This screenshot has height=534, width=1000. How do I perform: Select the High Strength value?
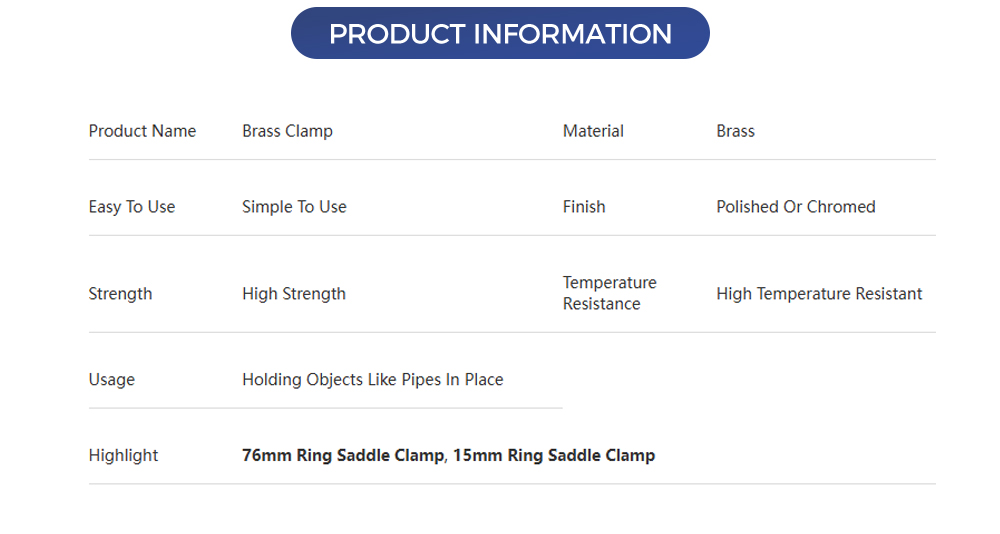pos(293,294)
